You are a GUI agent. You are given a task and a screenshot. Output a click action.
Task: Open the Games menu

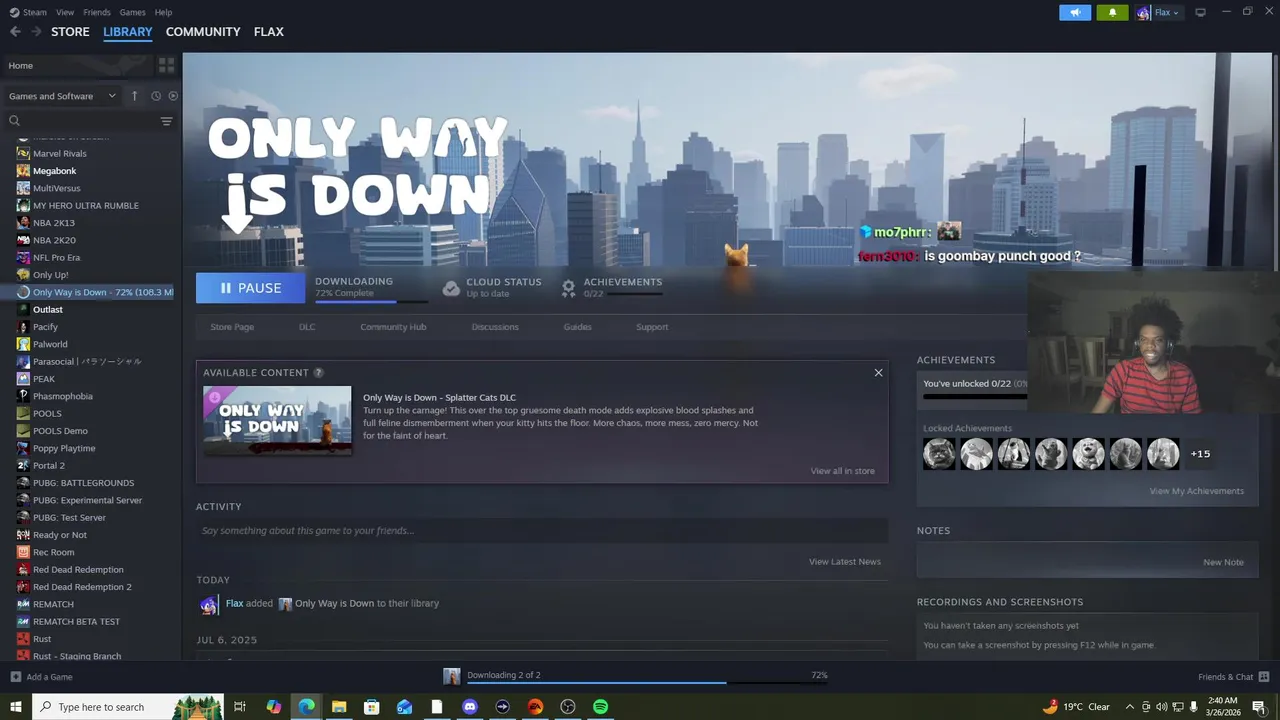(132, 12)
